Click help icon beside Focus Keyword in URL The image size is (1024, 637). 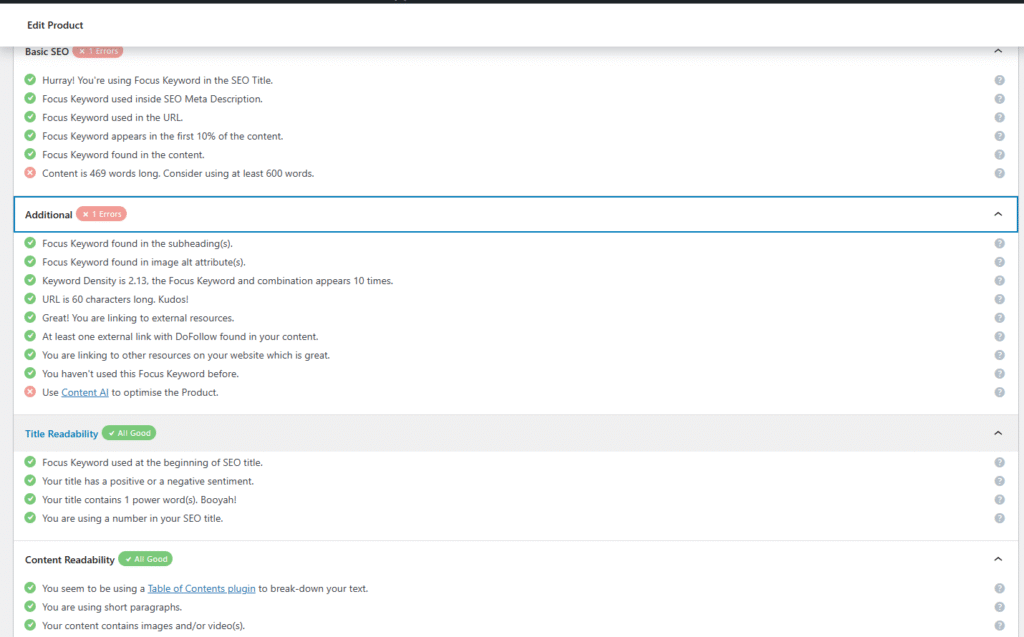click(999, 117)
